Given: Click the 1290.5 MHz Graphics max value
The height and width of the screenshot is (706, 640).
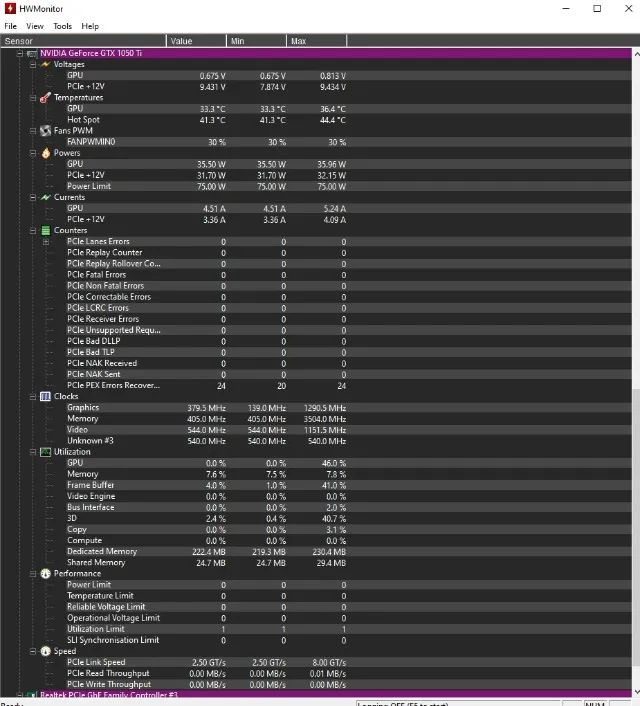Looking at the screenshot, I should pyautogui.click(x=325, y=408).
